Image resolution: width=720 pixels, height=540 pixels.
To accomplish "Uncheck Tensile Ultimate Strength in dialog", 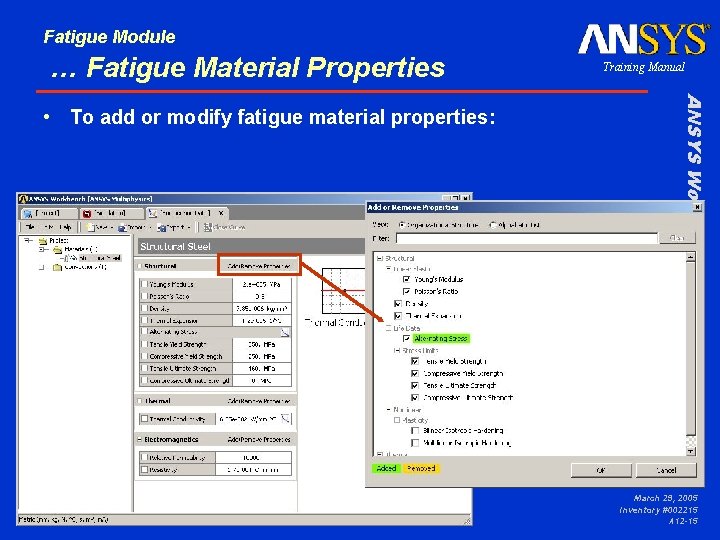I will pos(415,386).
